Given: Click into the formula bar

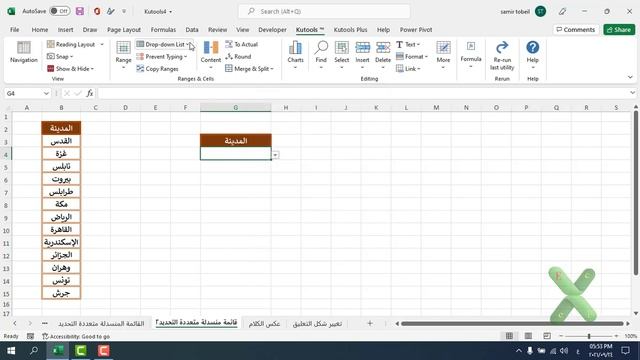Looking at the screenshot, I should pyautogui.click(x=363, y=93).
